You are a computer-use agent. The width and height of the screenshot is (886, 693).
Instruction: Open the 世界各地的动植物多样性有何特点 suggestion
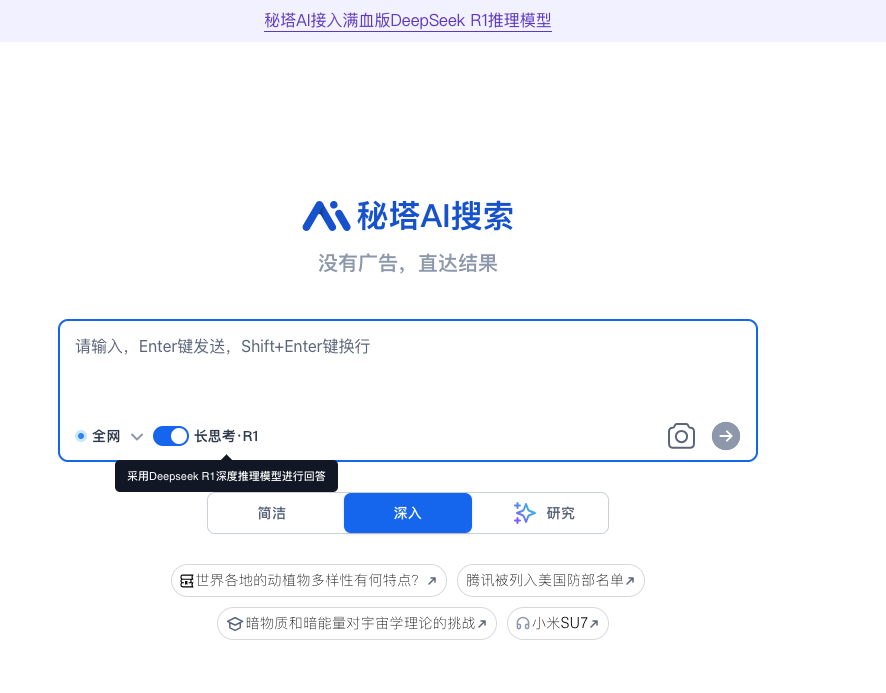(307, 580)
